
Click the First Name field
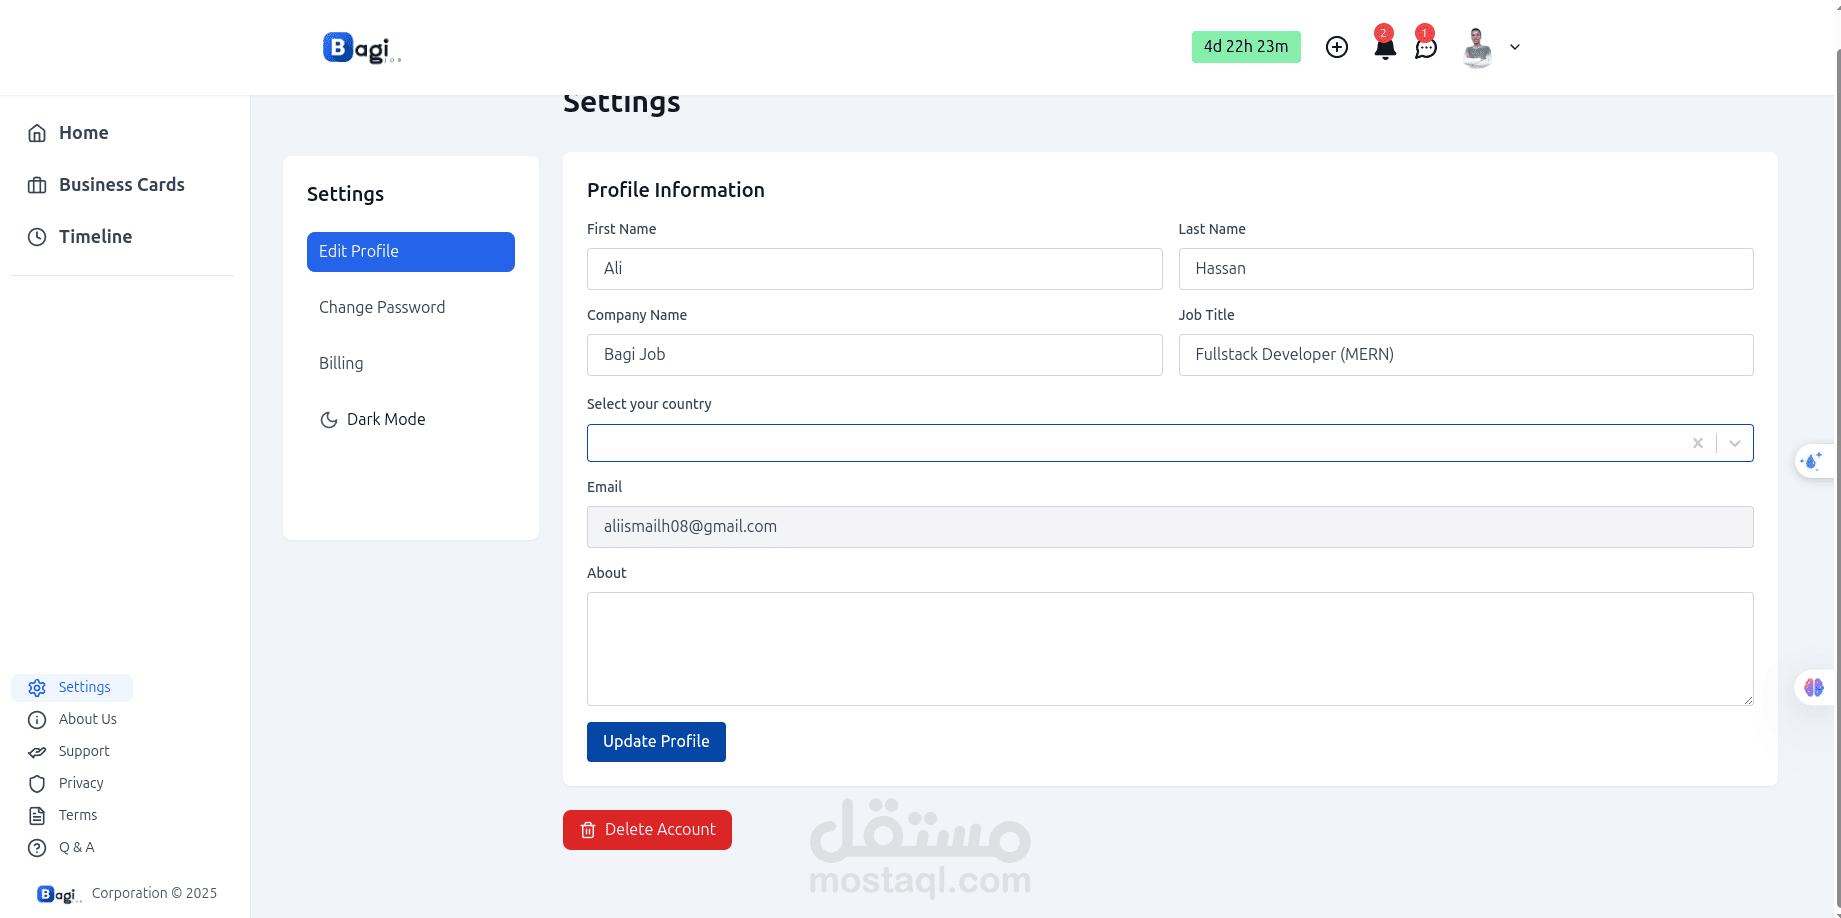click(875, 269)
